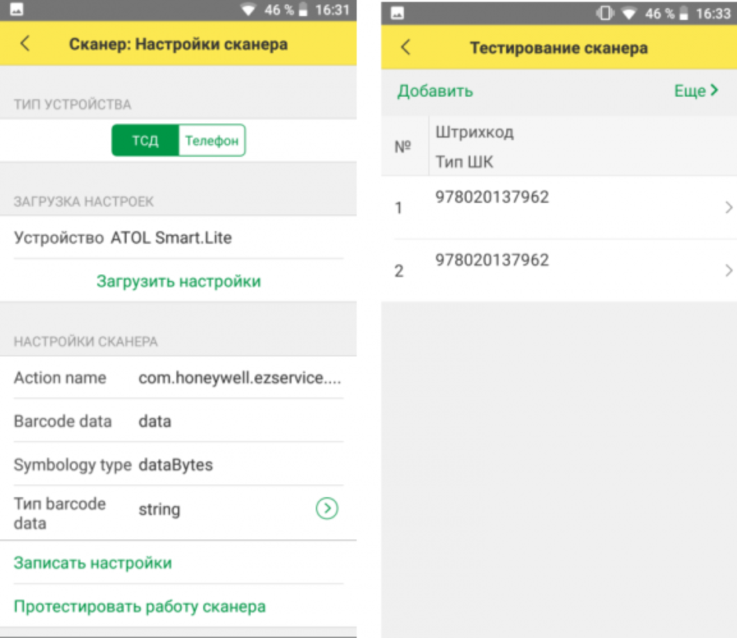This screenshot has width=737, height=638.
Task: Open Устройство ATOL Smart.Lite field
Action: tap(179, 237)
